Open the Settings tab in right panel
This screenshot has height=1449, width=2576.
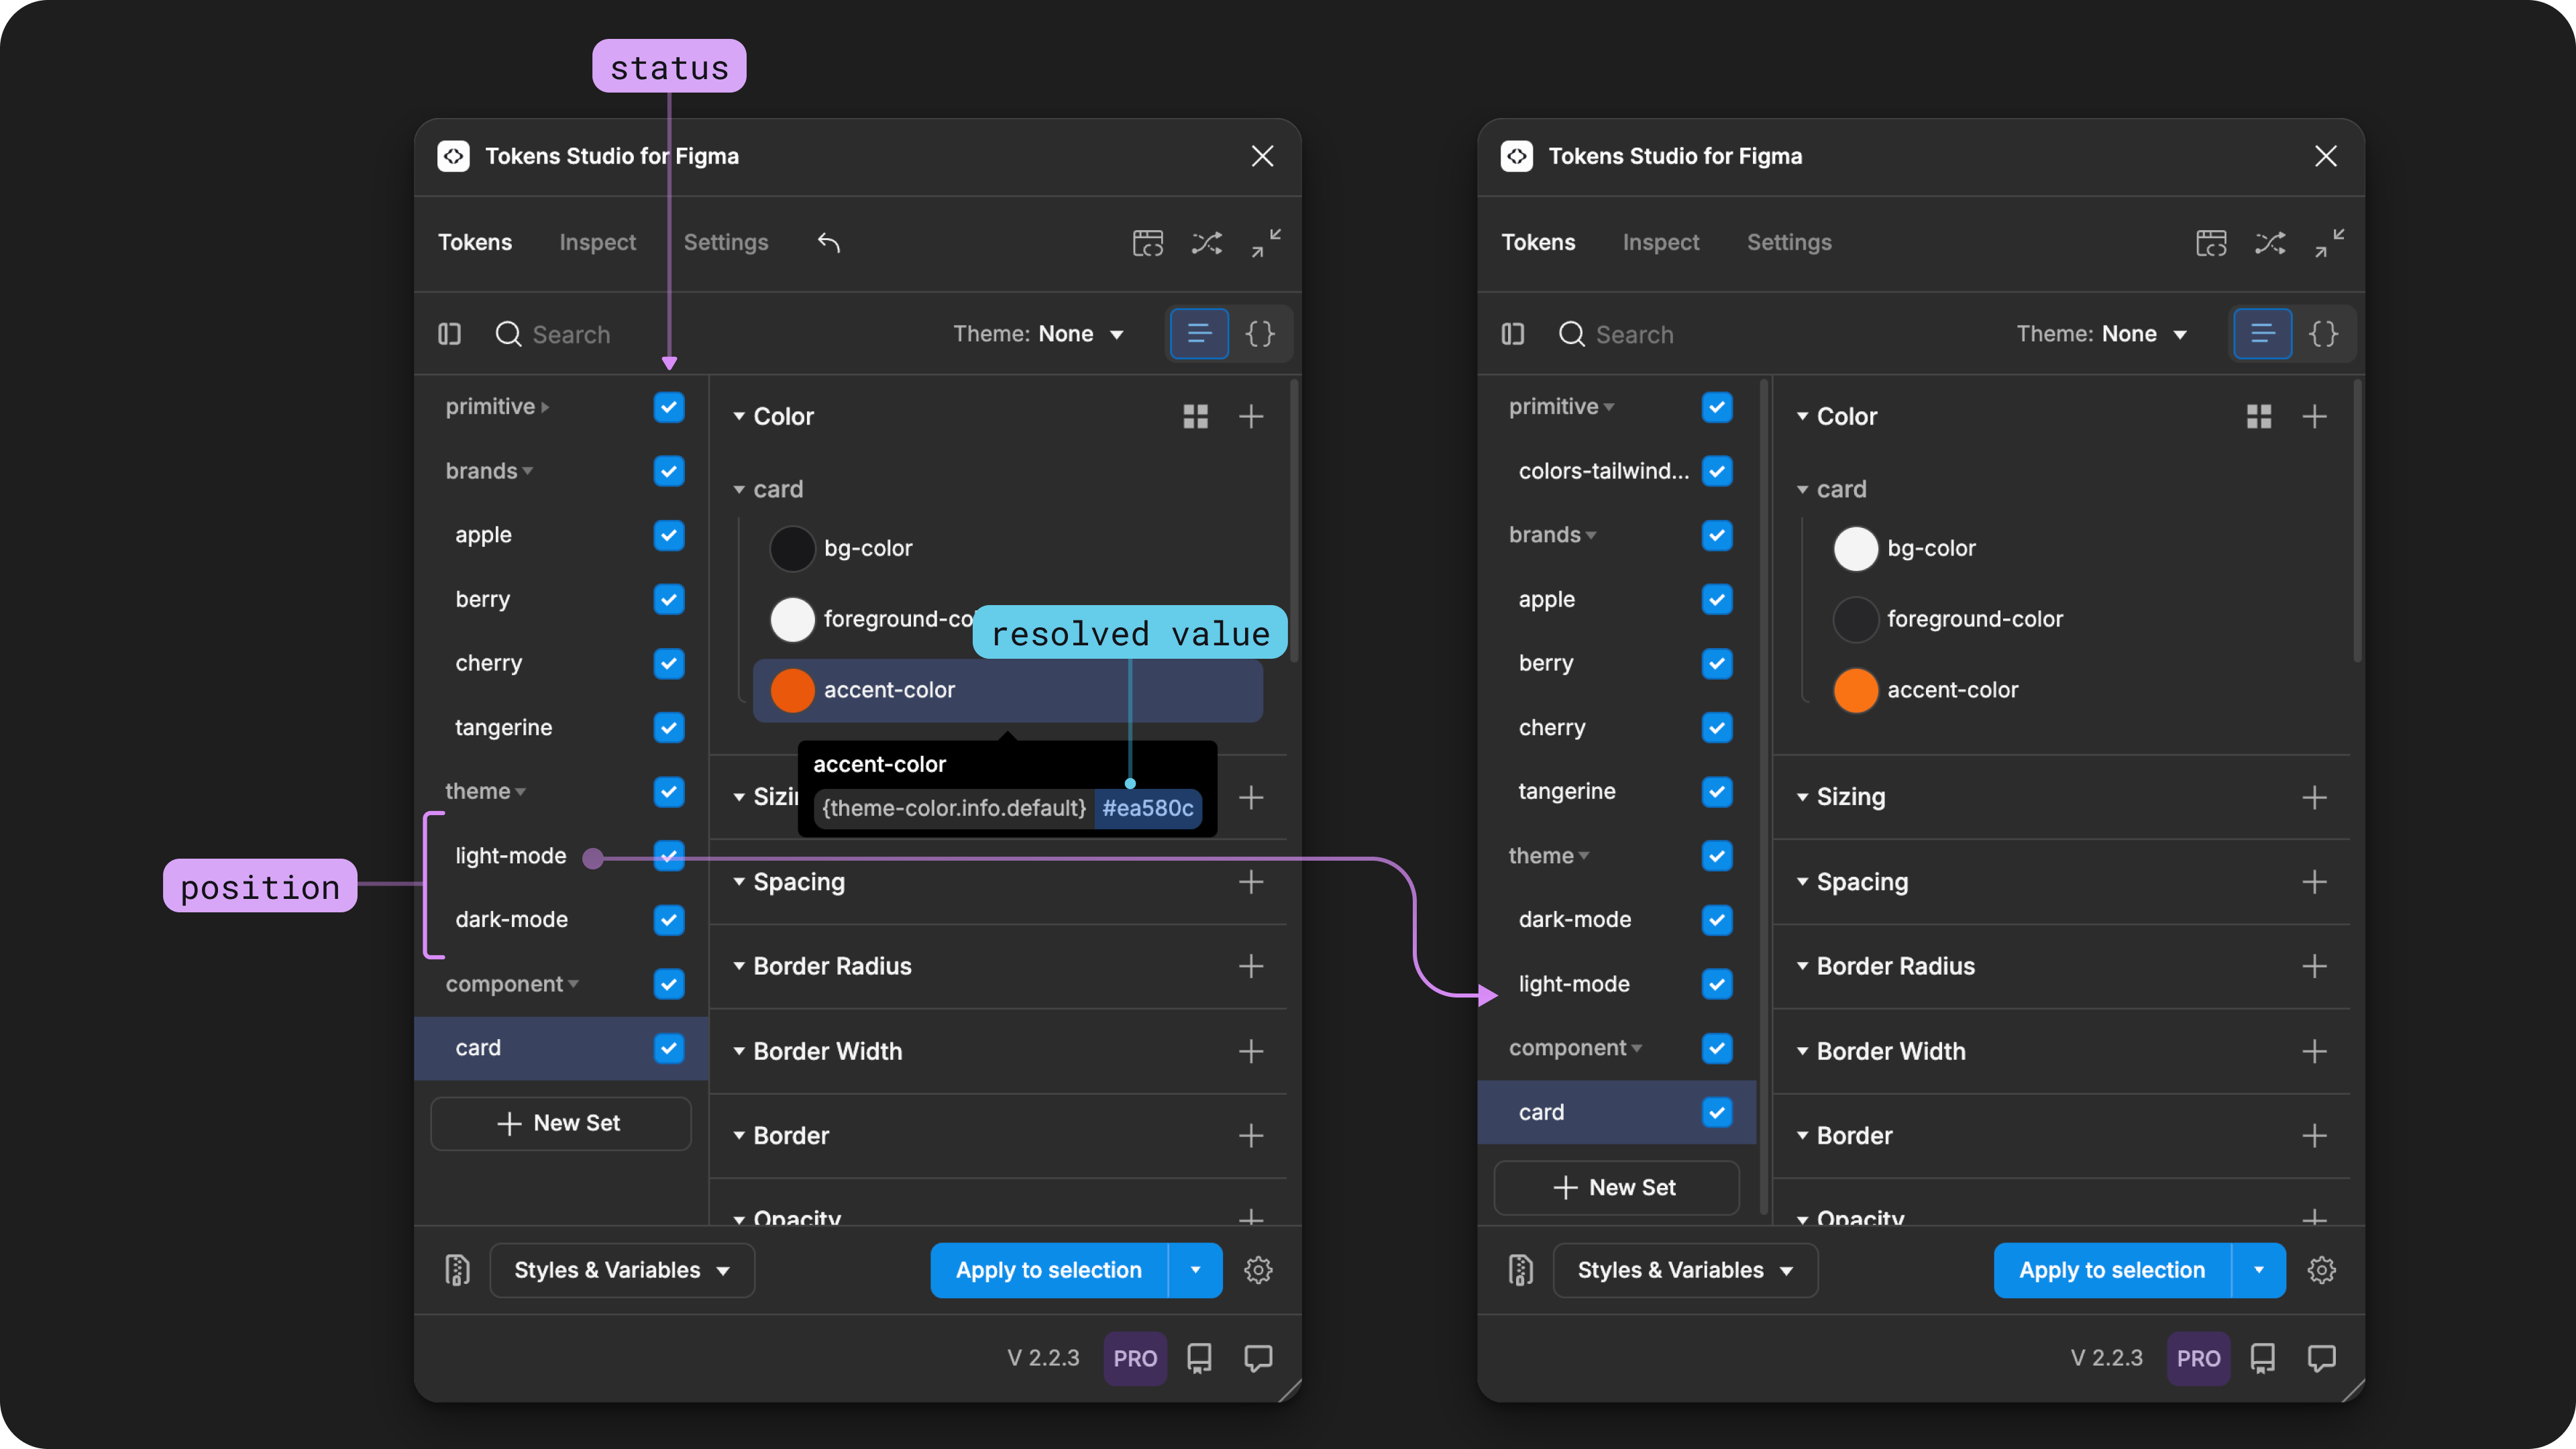click(x=1789, y=242)
